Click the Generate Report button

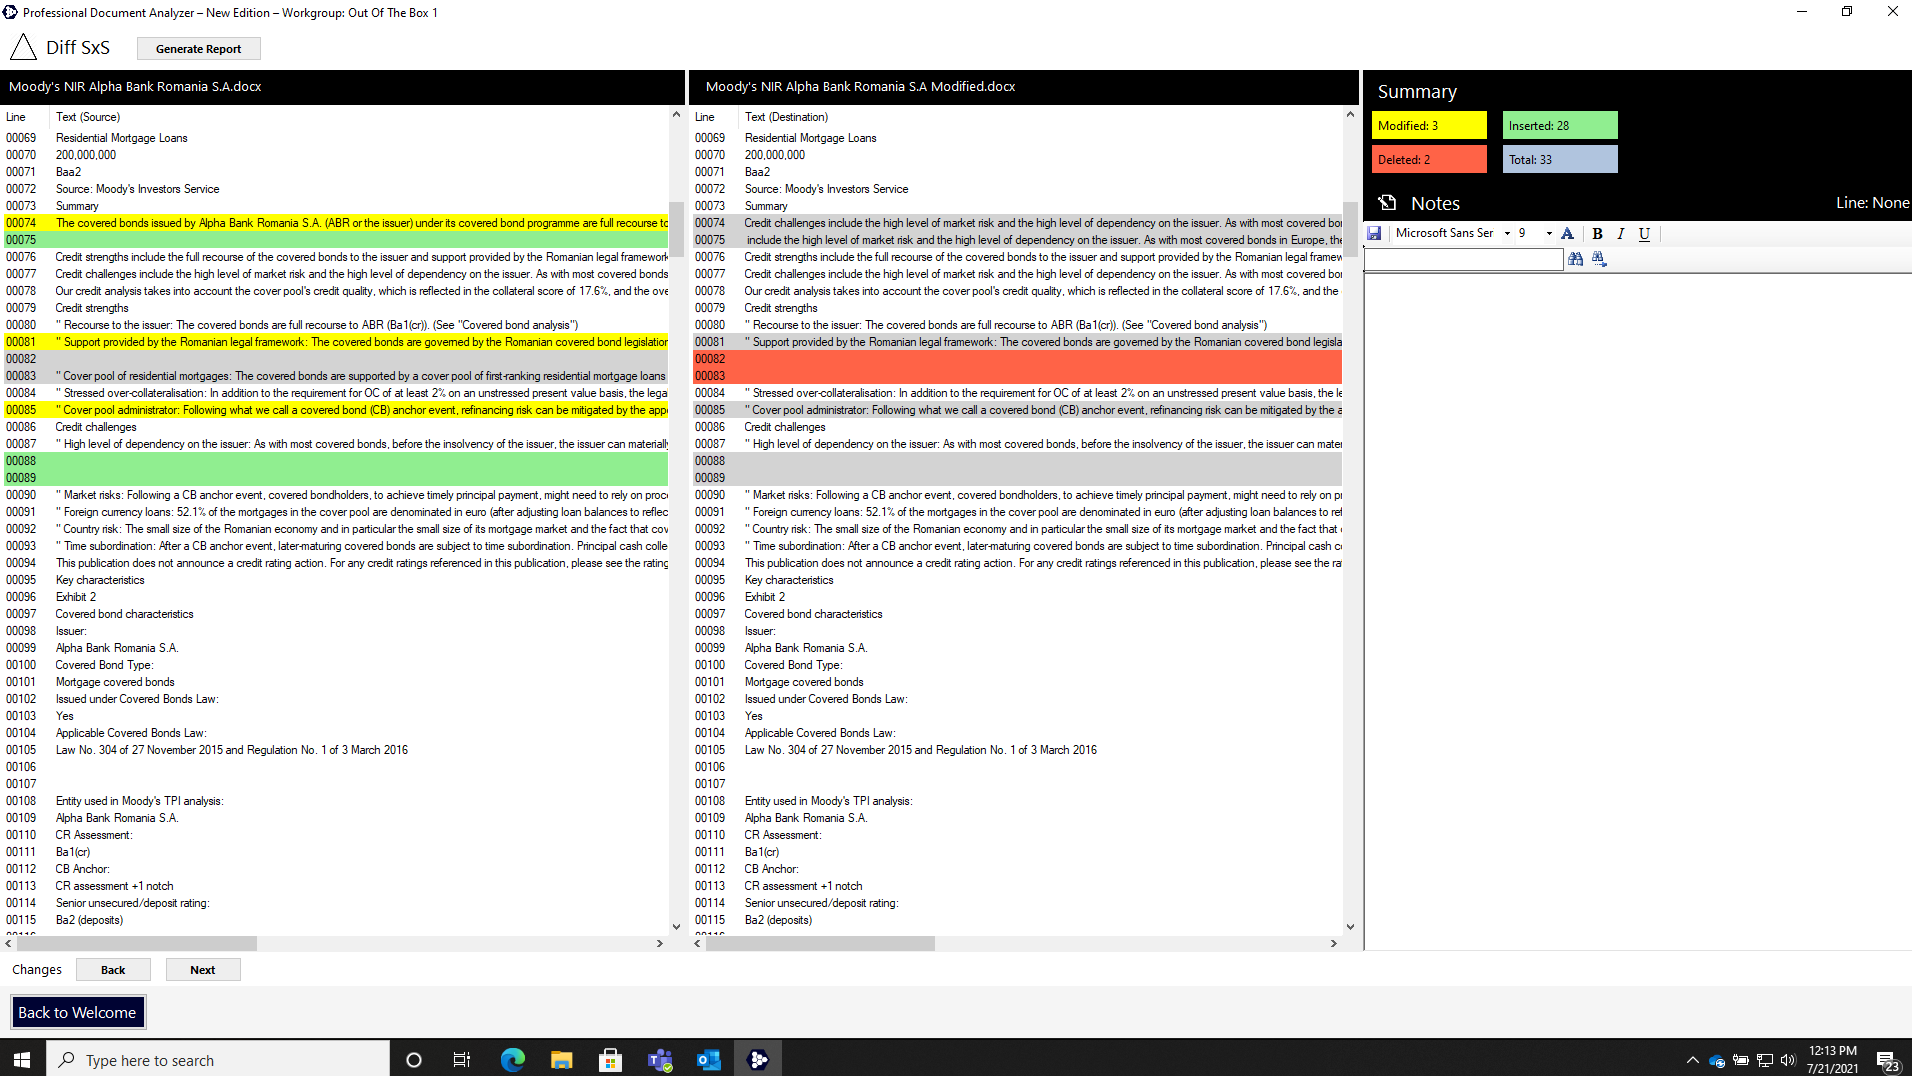click(x=198, y=48)
